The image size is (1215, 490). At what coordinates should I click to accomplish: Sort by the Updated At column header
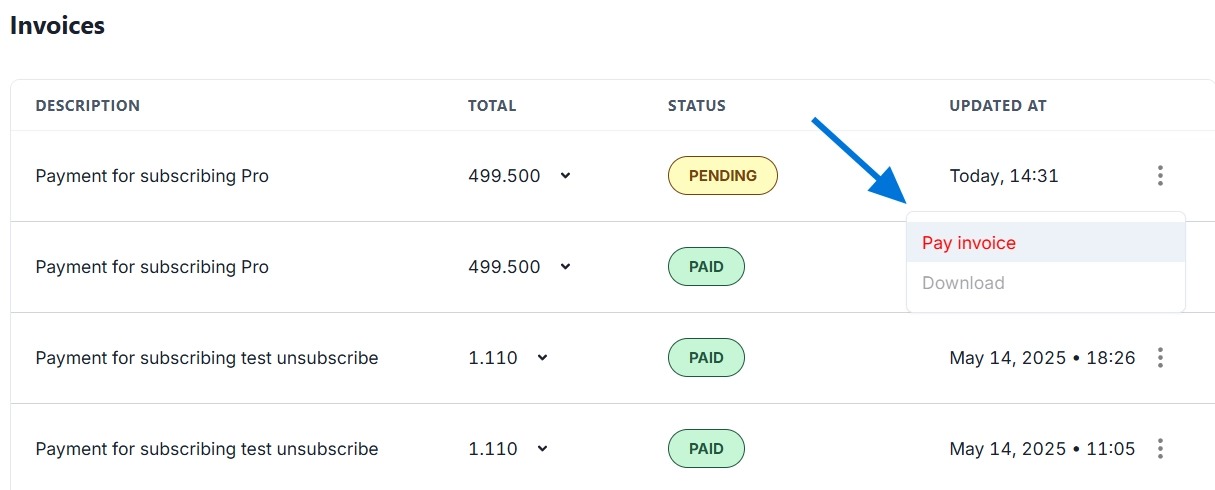point(997,106)
